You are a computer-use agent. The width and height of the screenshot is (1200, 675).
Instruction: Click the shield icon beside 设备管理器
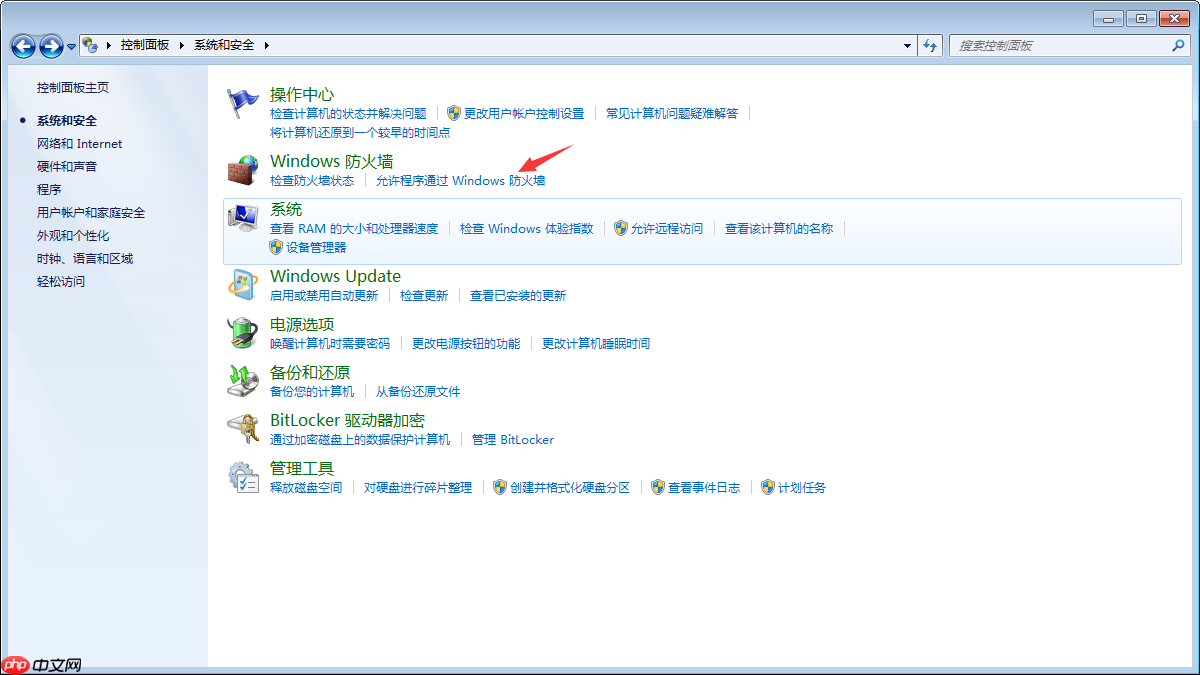pos(273,247)
